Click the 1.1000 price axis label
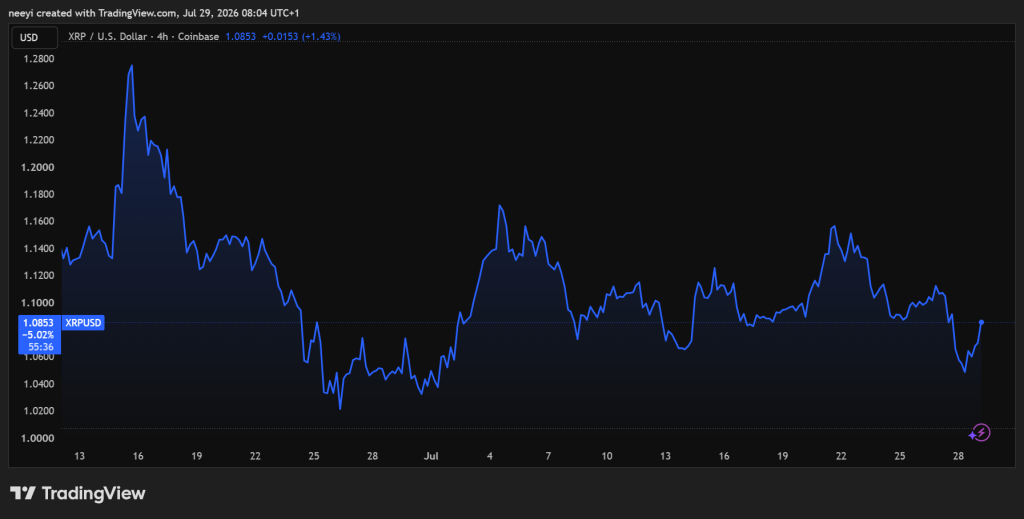Viewport: 1024px width, 519px height. click(x=39, y=303)
